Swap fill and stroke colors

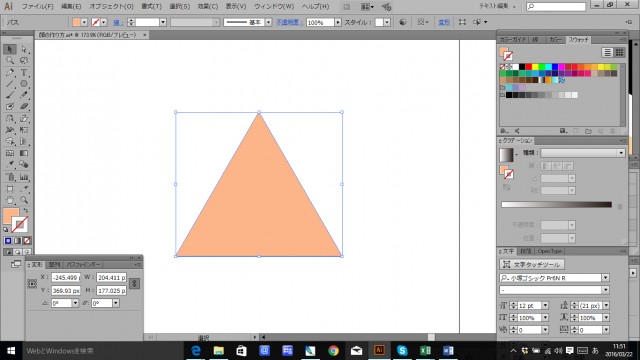pos(26,211)
